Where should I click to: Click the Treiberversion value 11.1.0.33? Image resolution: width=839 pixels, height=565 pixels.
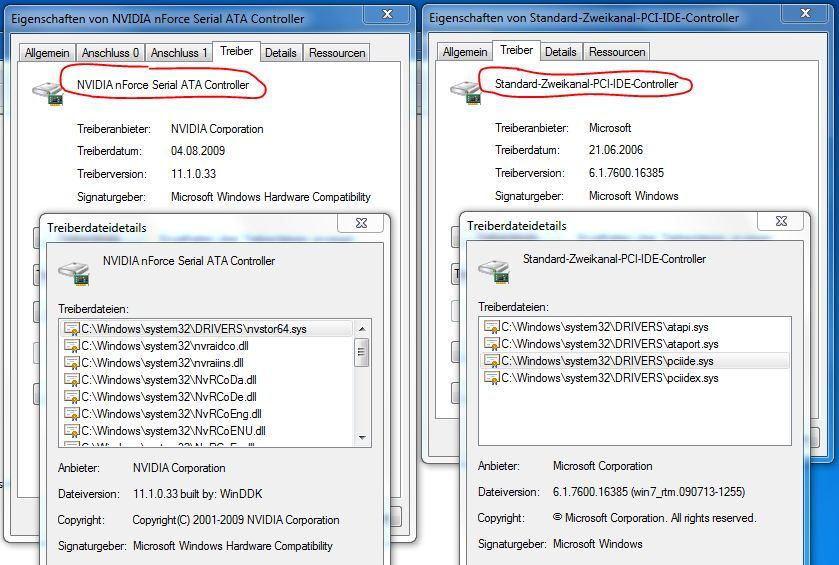193,174
